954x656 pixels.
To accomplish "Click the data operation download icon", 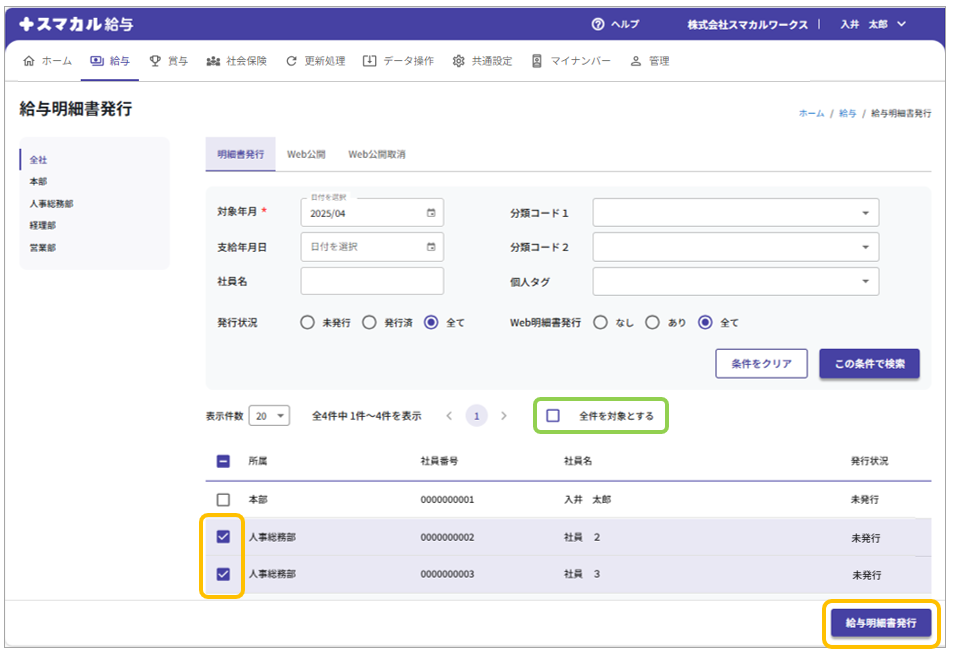I will [369, 61].
